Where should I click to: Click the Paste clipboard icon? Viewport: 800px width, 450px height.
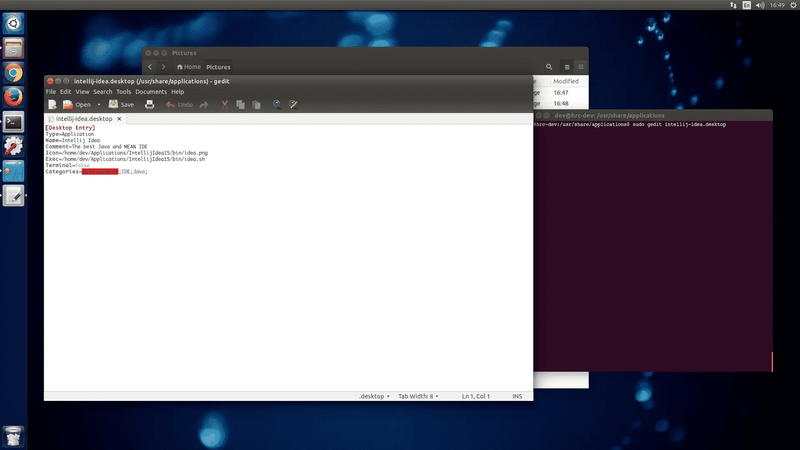[257, 104]
